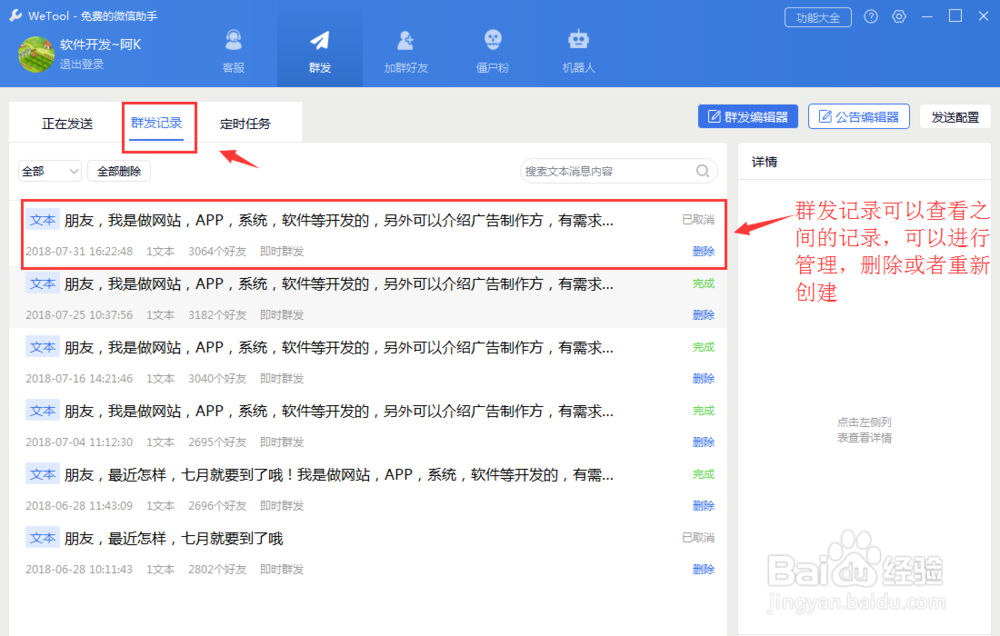Click the 软件开发~阿K user name

coord(101,45)
